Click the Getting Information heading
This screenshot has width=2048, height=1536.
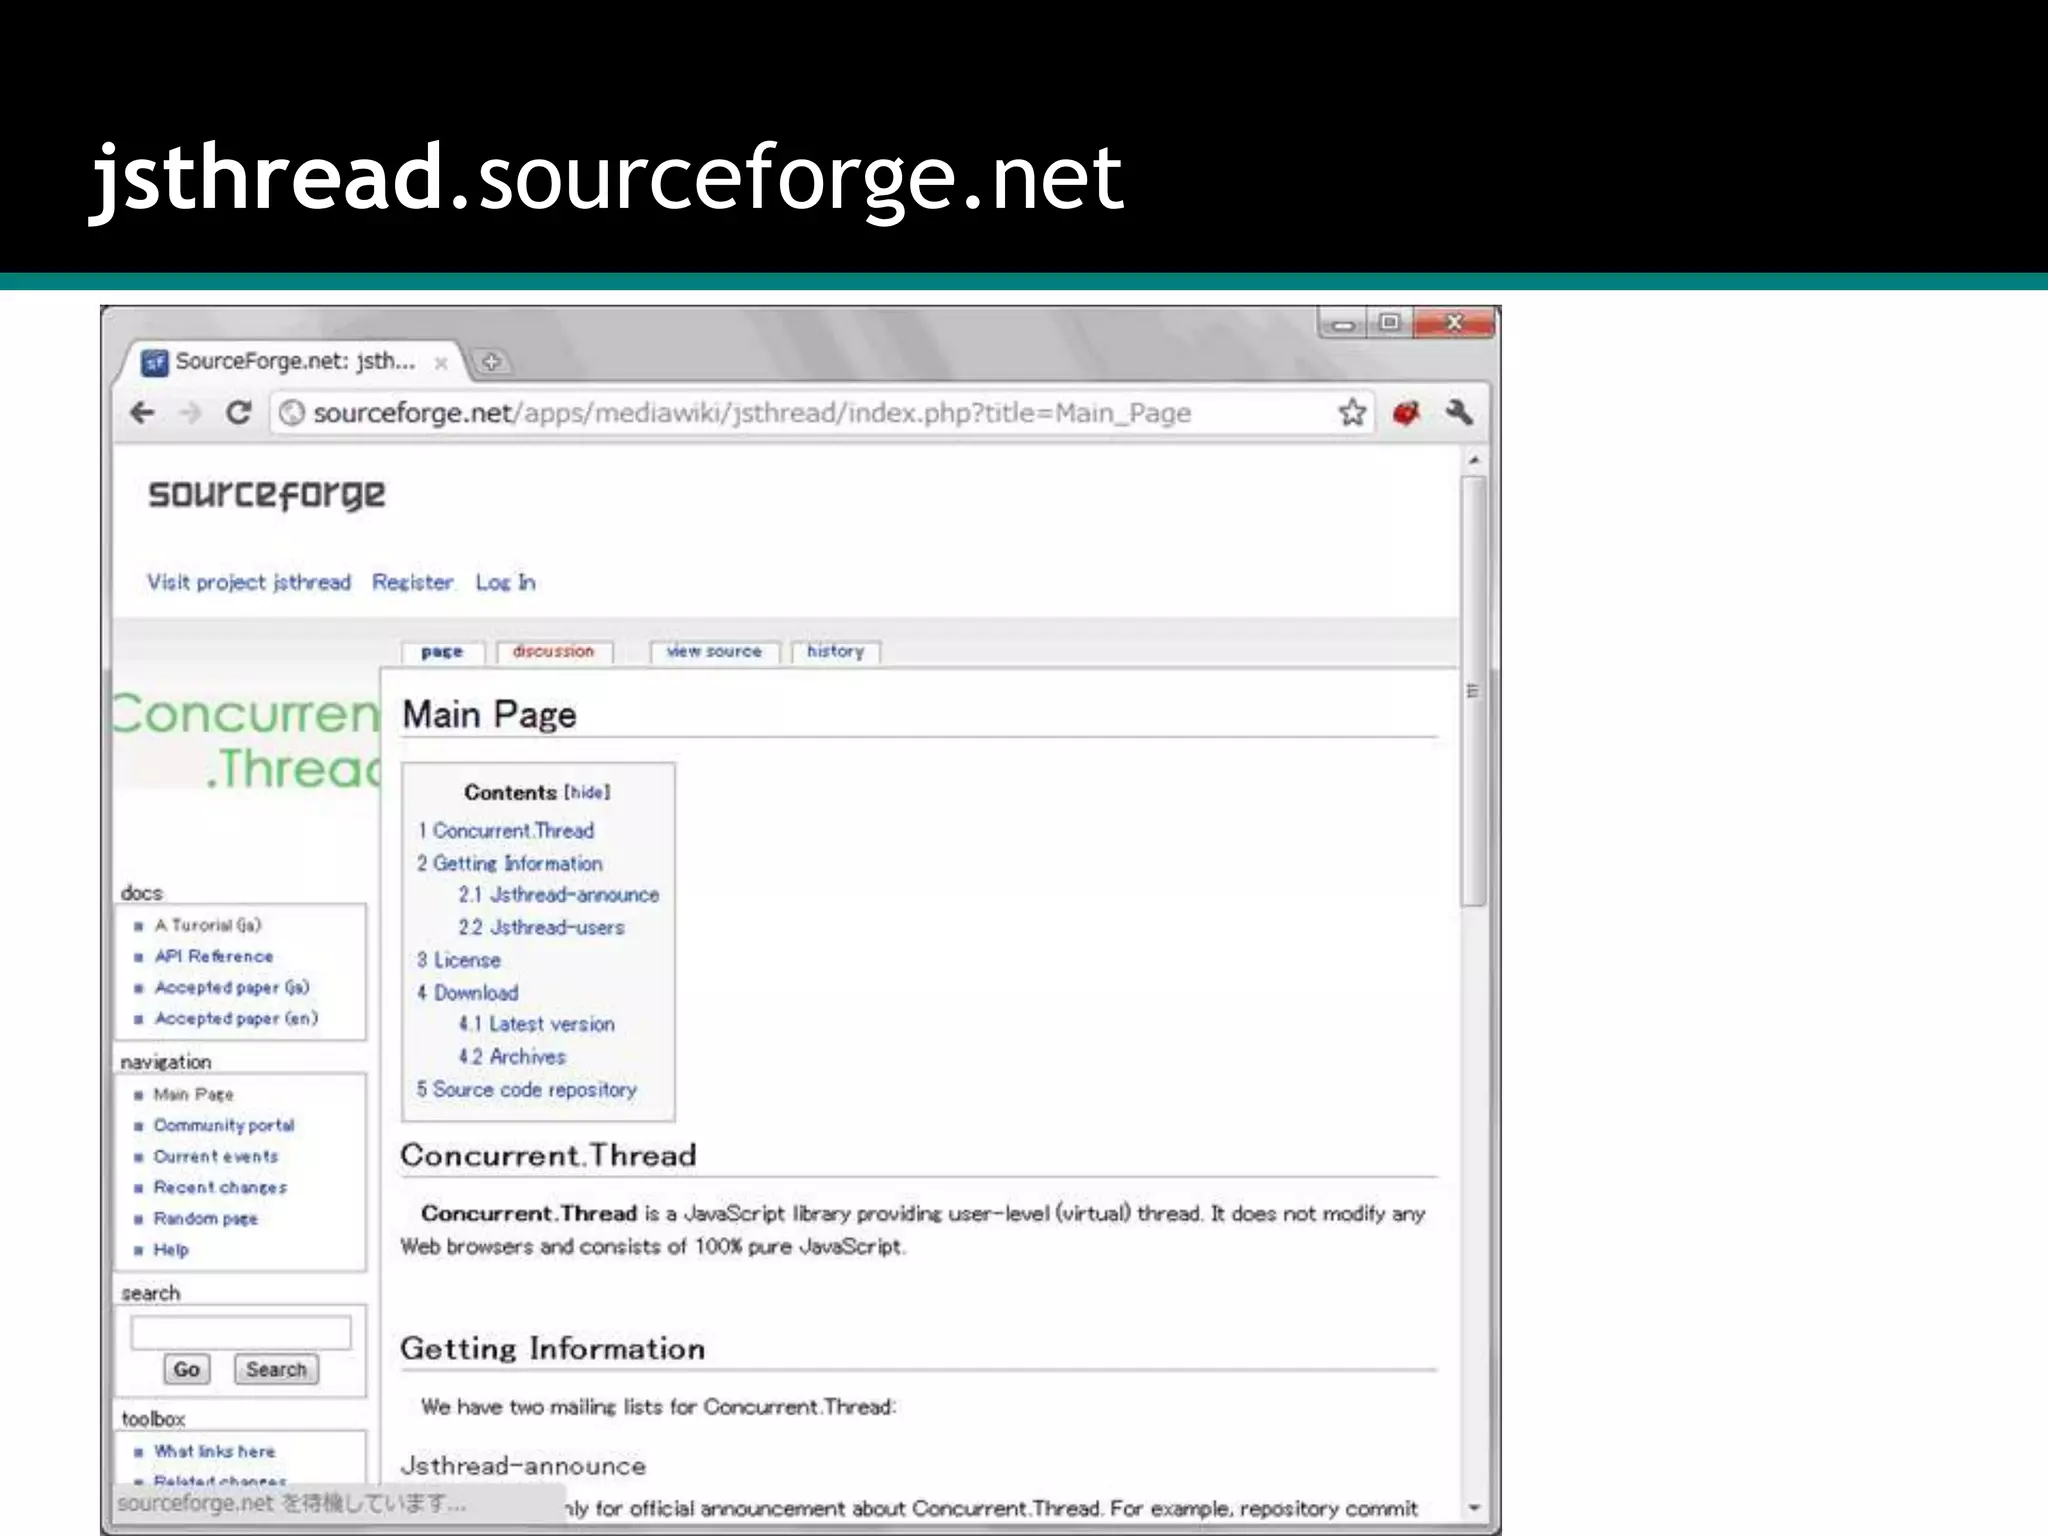coord(552,1348)
